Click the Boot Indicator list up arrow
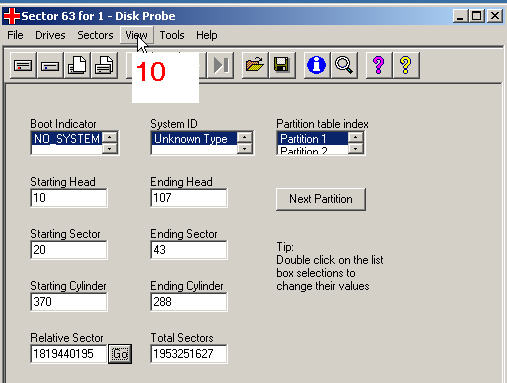This screenshot has height=383, width=507. [x=110, y=137]
